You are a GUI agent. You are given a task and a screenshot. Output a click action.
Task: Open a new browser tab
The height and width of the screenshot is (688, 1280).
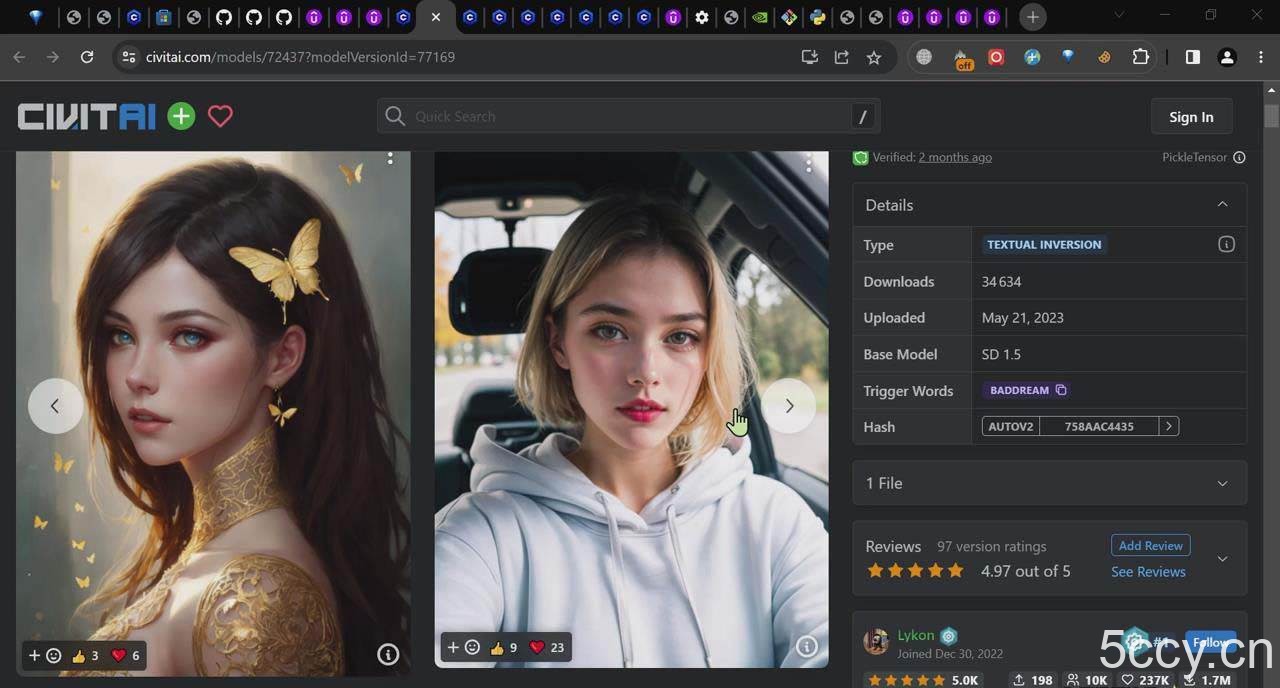pyautogui.click(x=1033, y=17)
